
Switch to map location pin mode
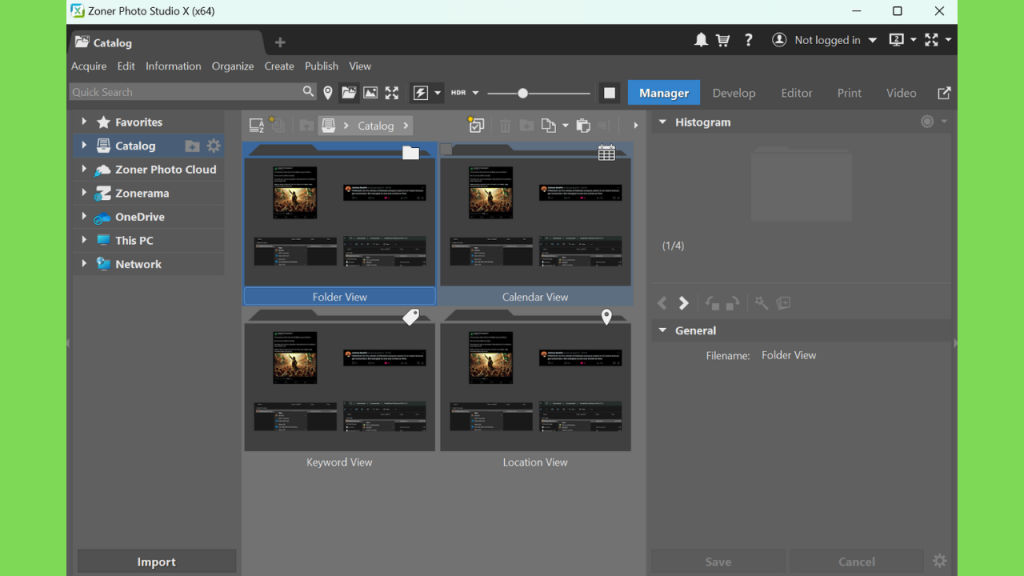pos(328,93)
